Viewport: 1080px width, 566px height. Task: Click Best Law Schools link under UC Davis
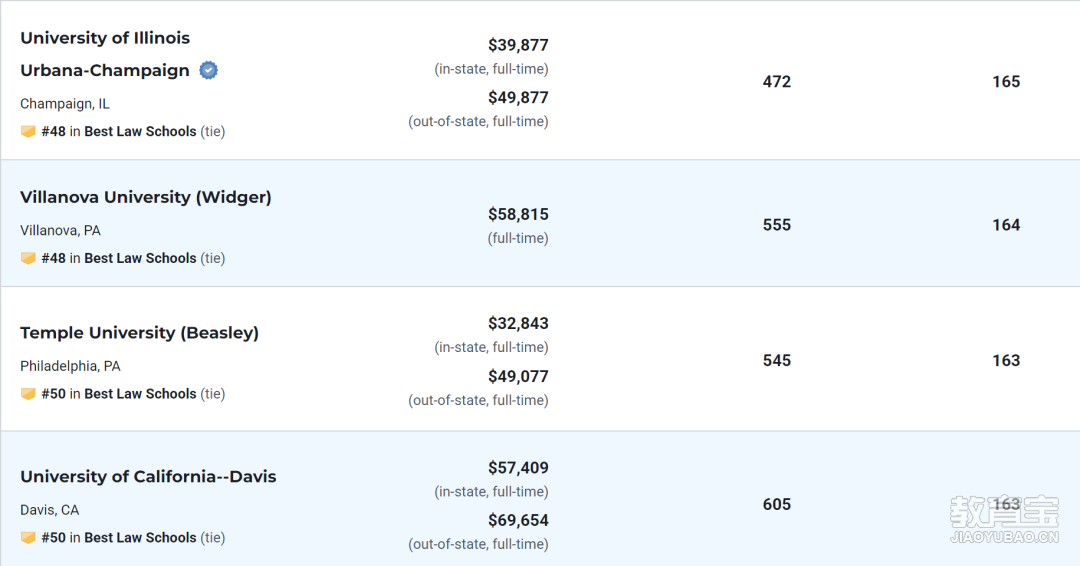click(x=140, y=538)
